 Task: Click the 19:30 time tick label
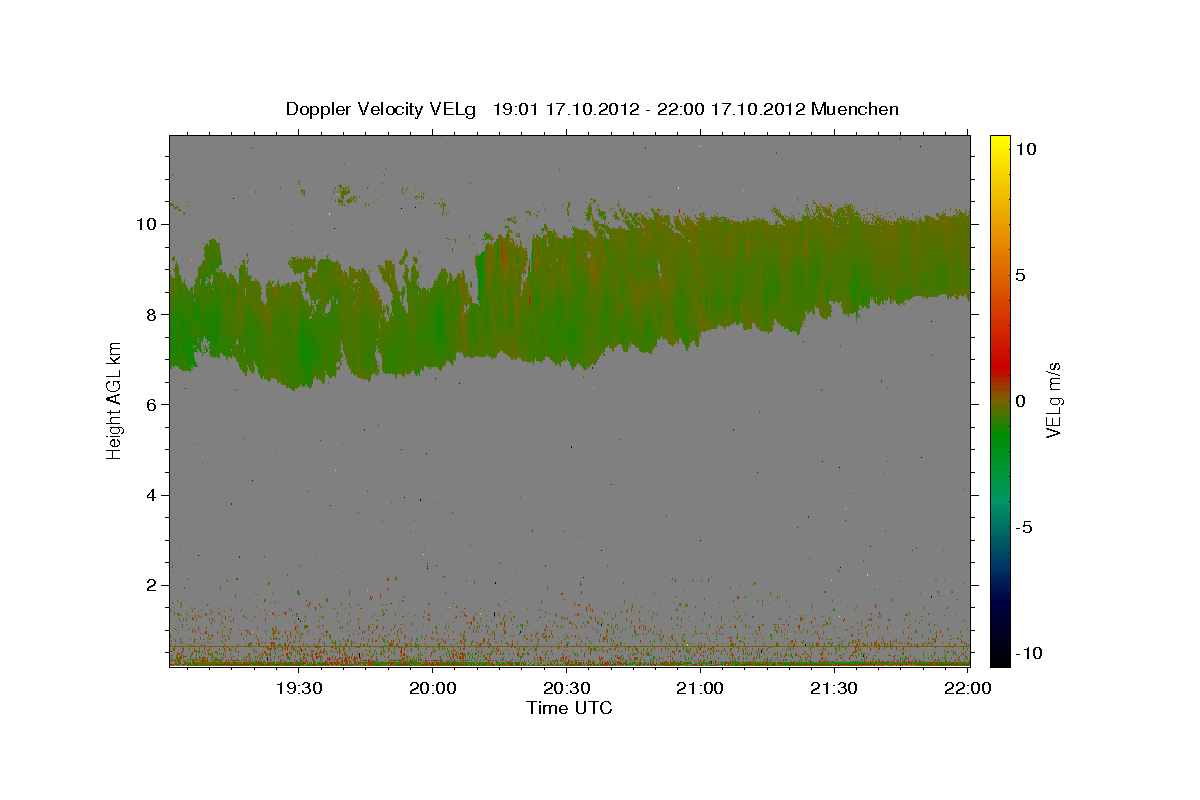pyautogui.click(x=298, y=688)
